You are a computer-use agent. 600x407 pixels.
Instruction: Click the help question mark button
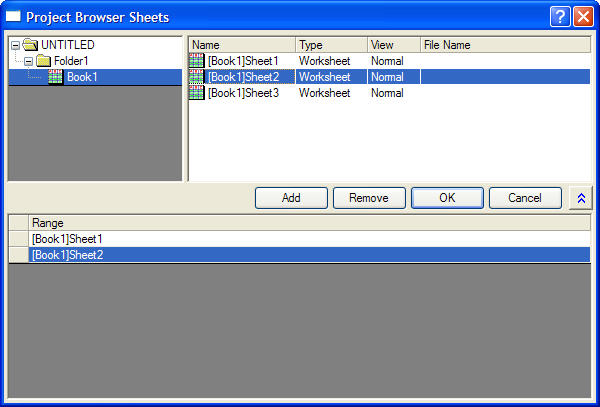[x=560, y=17]
